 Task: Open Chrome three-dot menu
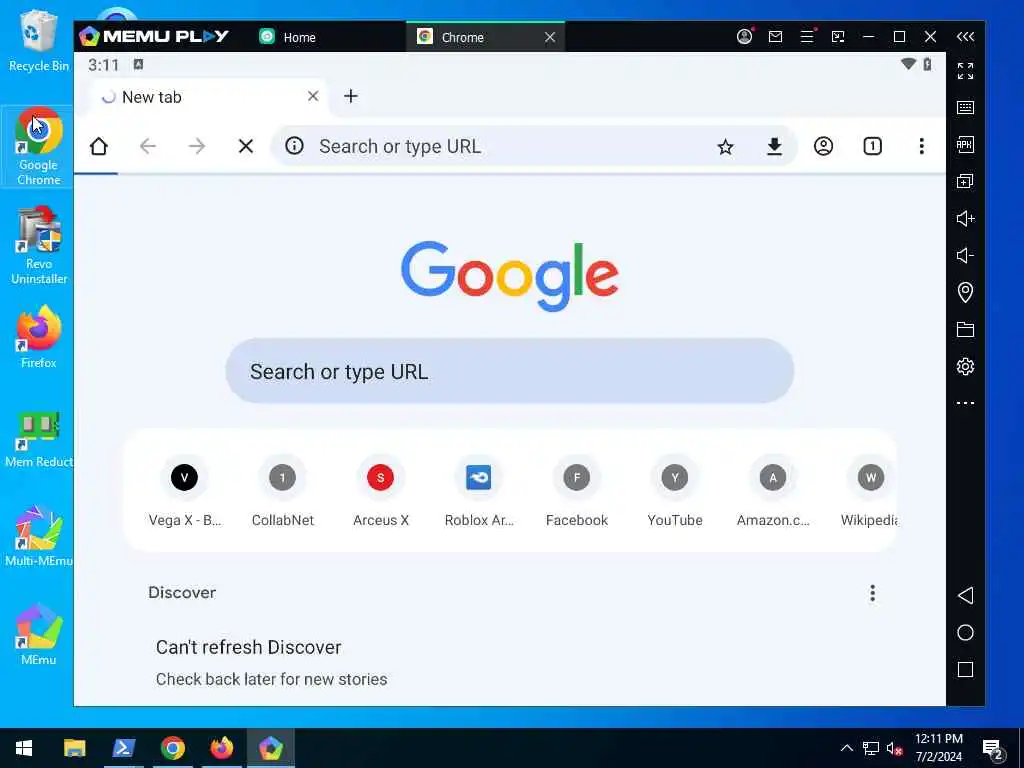pos(921,146)
